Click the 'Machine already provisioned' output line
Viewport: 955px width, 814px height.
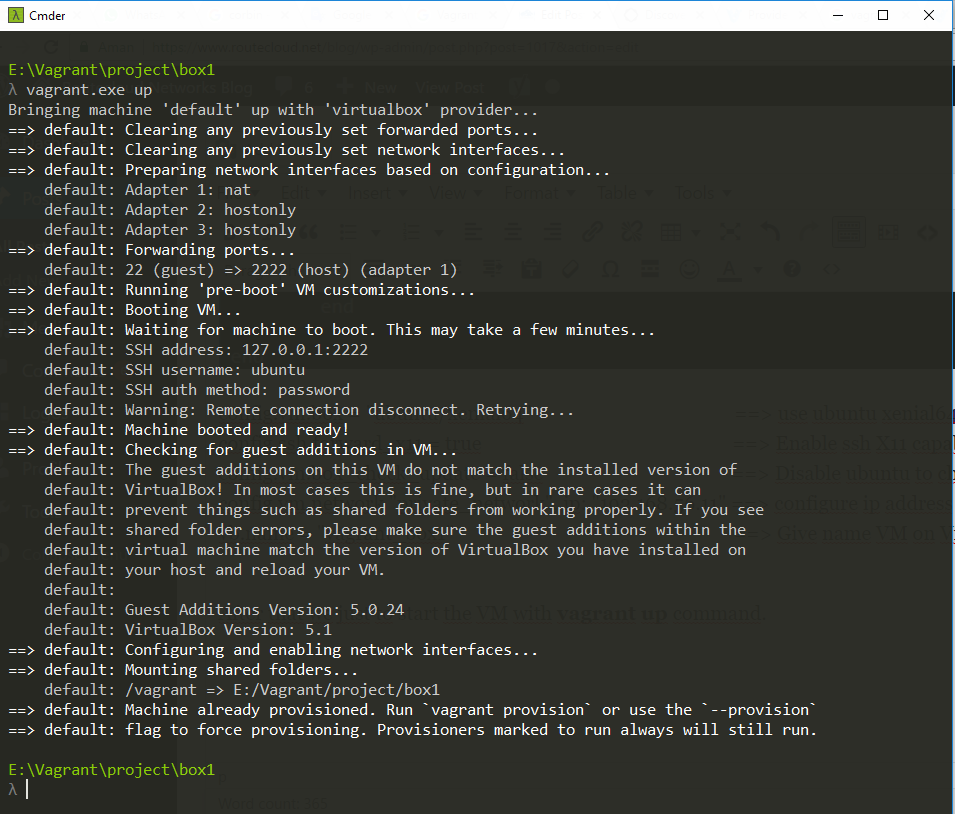tap(412, 710)
